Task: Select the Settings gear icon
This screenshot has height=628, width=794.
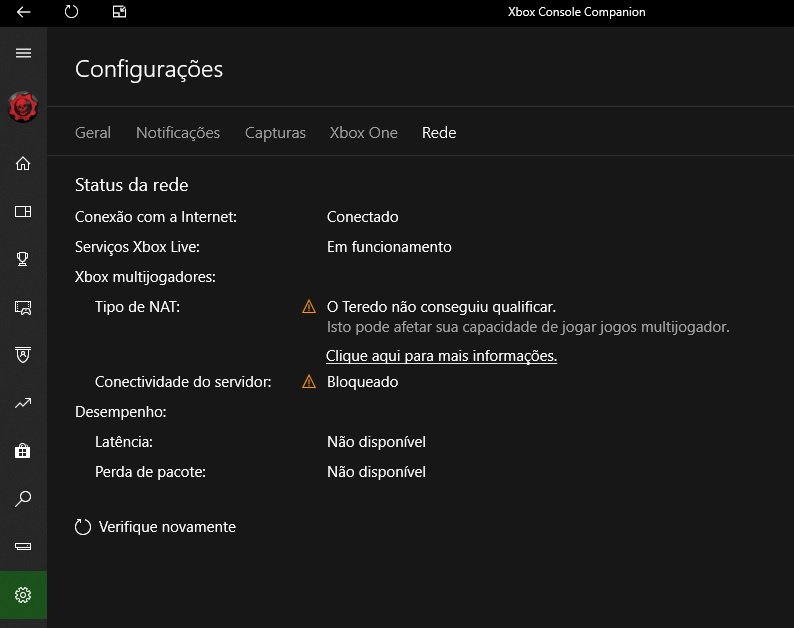Action: [x=23, y=595]
